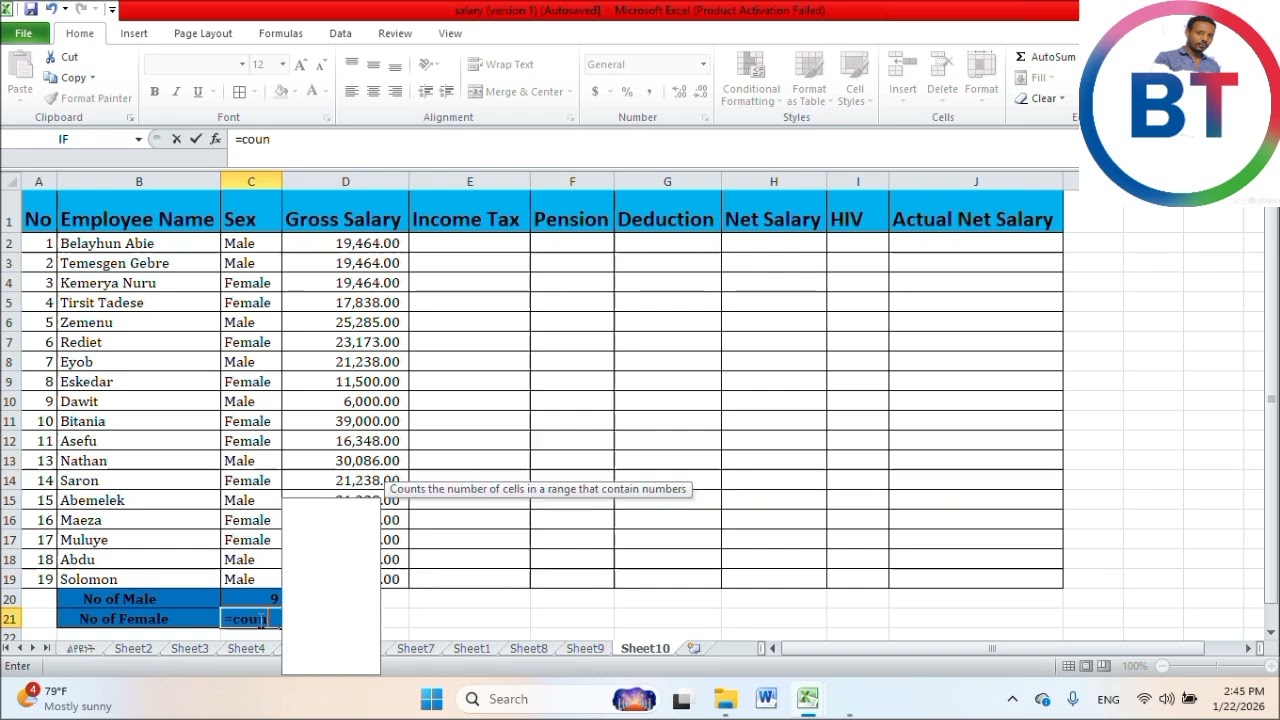Click Increase Decimal icon
Viewport: 1280px width, 720px height.
[679, 92]
